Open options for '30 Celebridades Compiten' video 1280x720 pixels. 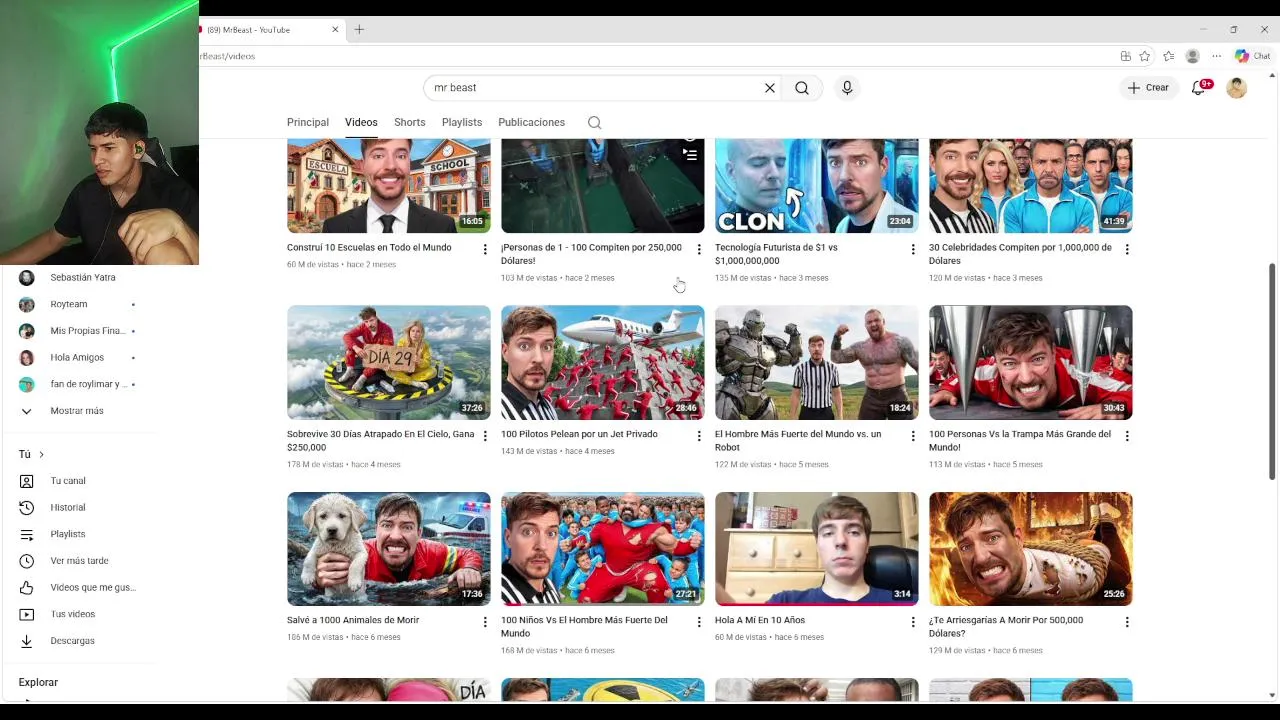1127,249
